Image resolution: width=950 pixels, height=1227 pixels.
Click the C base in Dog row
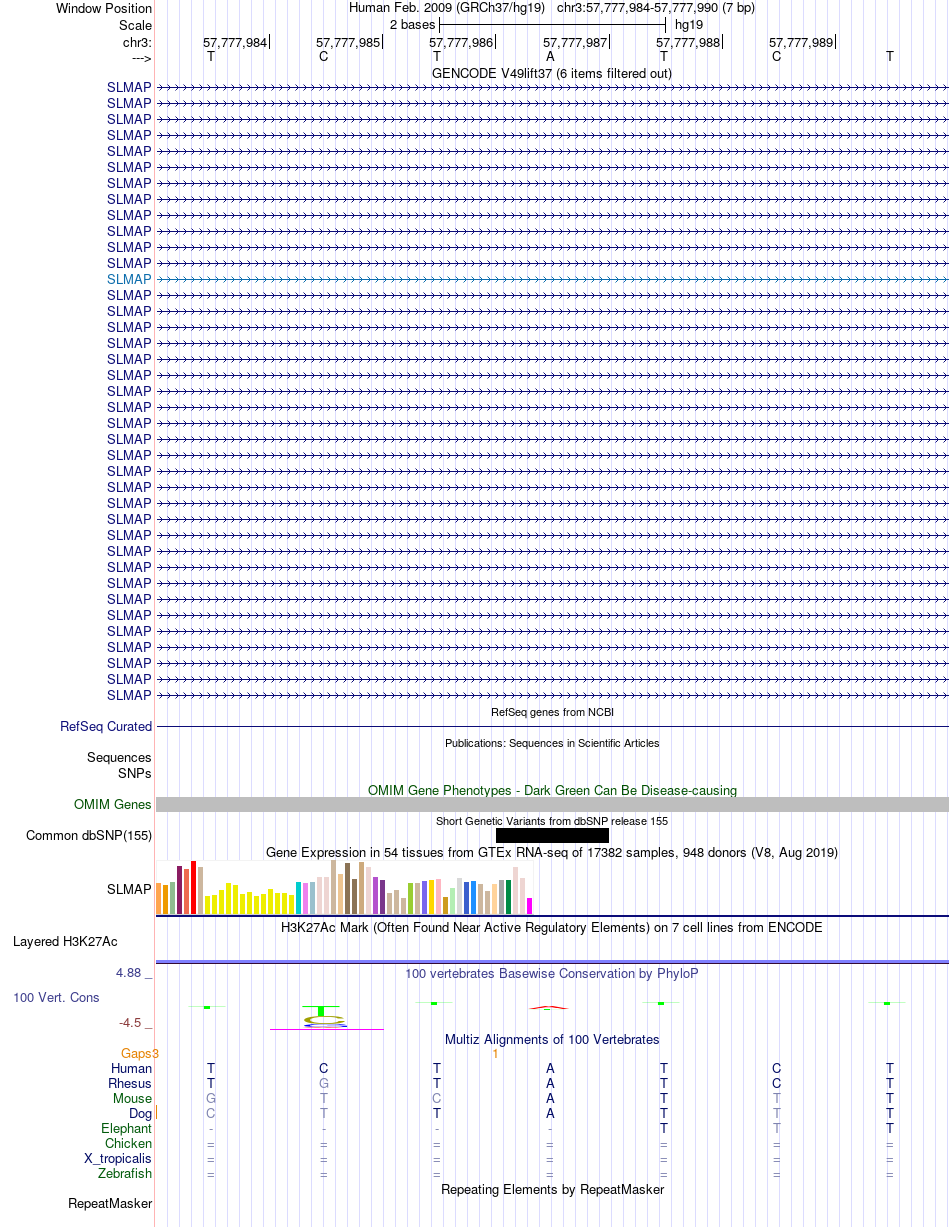tap(210, 1113)
